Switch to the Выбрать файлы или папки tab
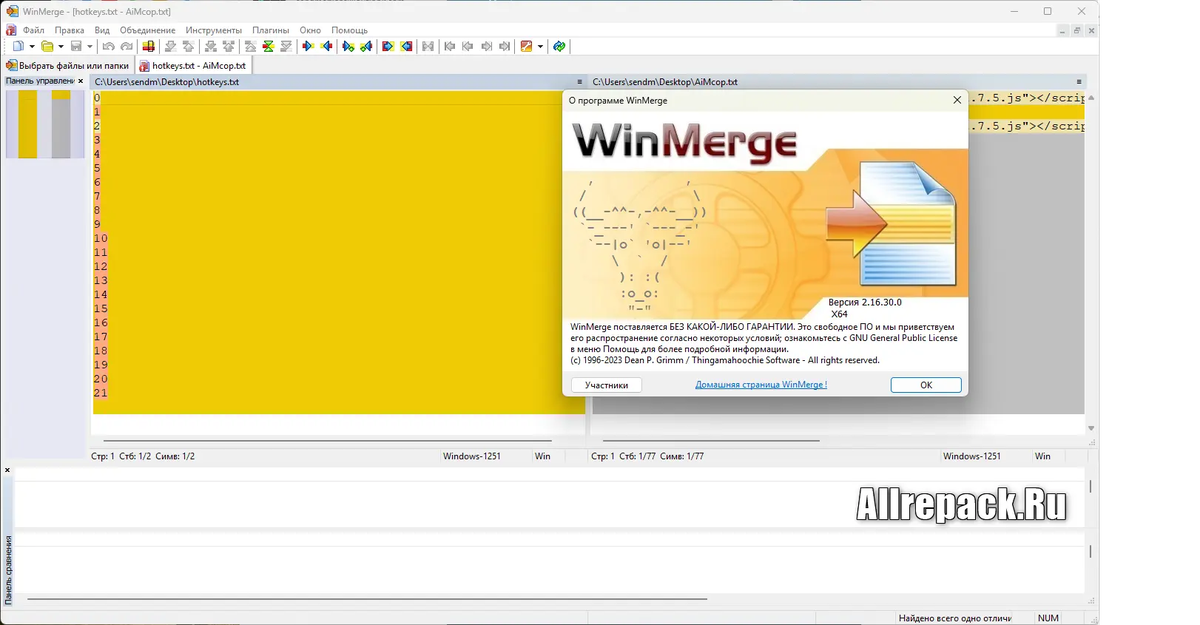Image resolution: width=1200 pixels, height=625 pixels. pyautogui.click(x=67, y=65)
